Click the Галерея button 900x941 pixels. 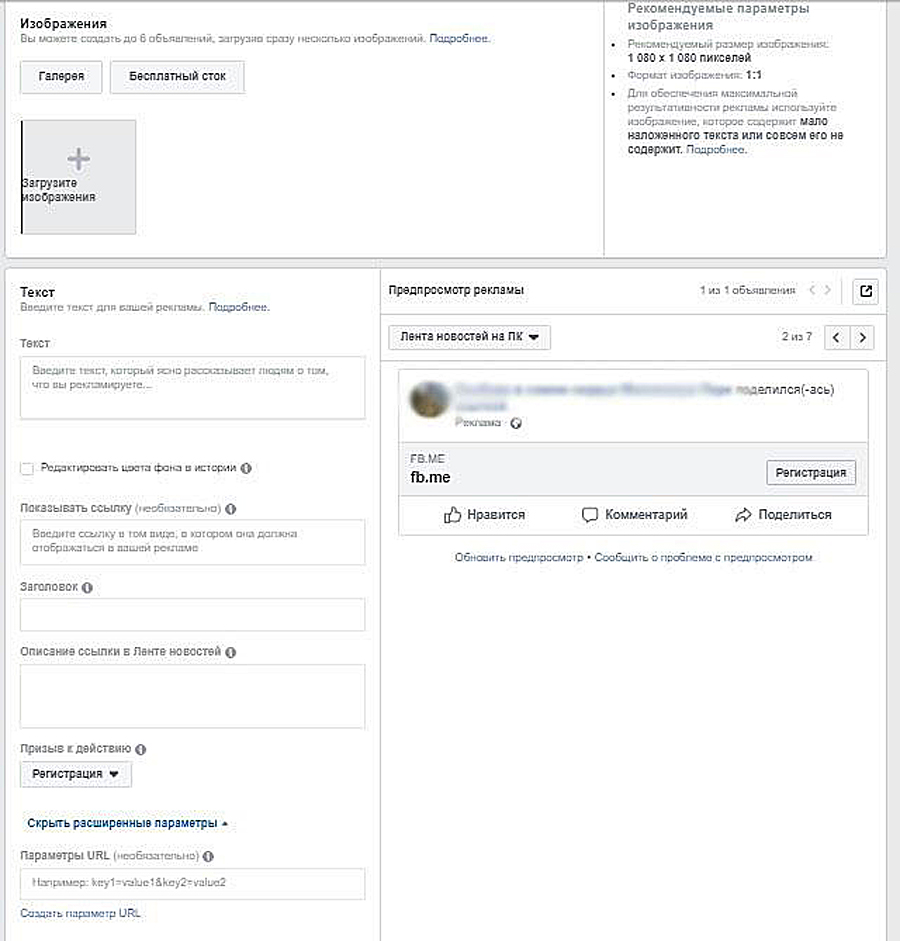[x=61, y=77]
